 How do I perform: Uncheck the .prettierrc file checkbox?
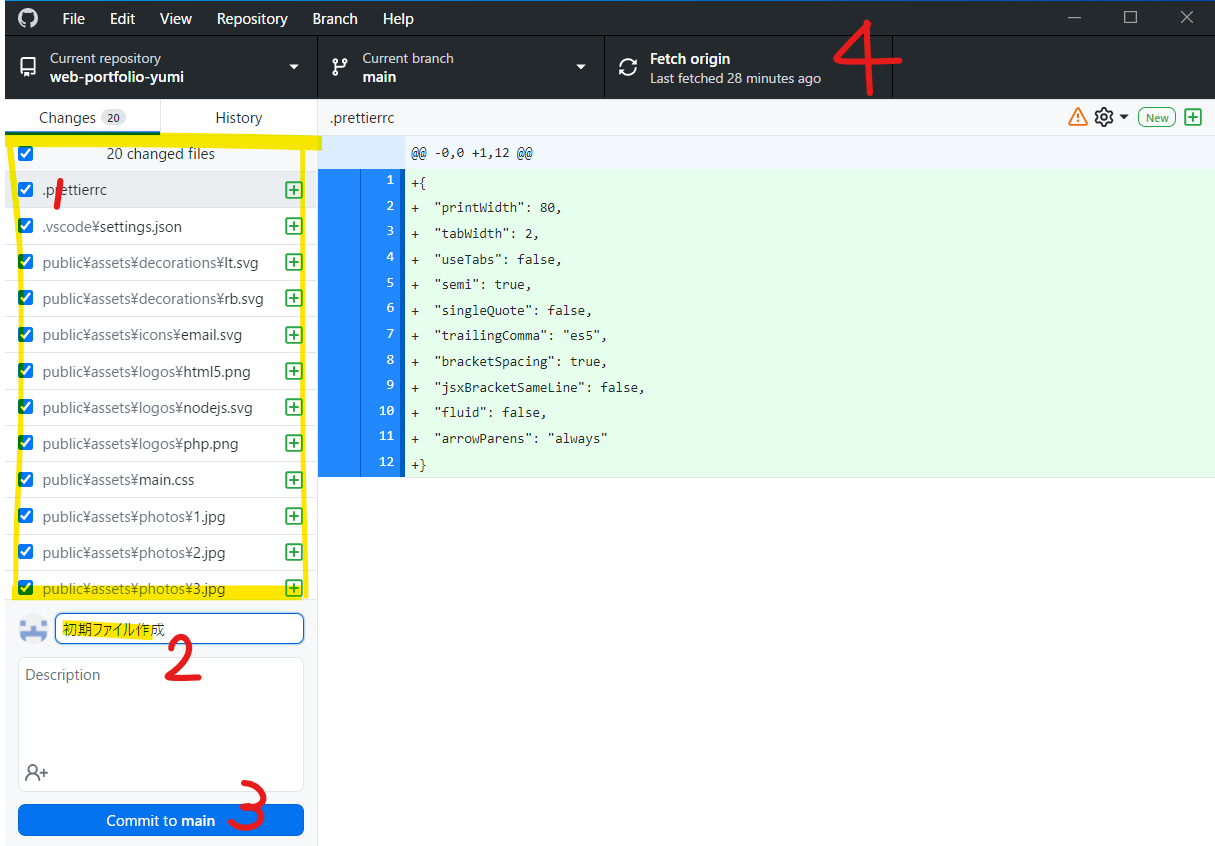[26, 190]
